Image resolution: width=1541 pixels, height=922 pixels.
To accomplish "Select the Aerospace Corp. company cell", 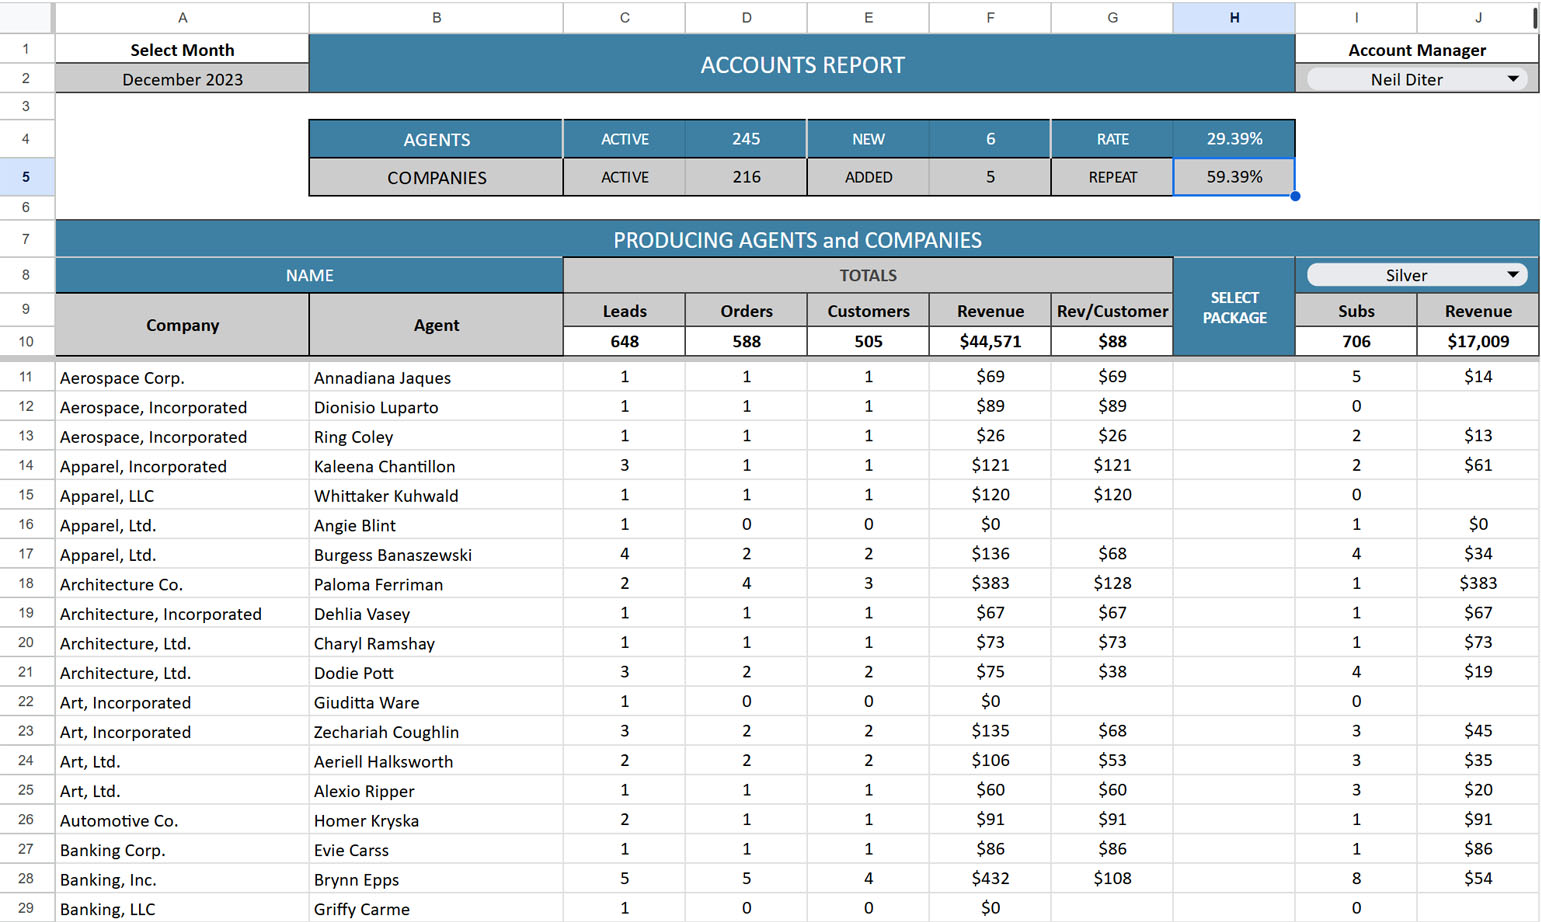I will (x=182, y=378).
